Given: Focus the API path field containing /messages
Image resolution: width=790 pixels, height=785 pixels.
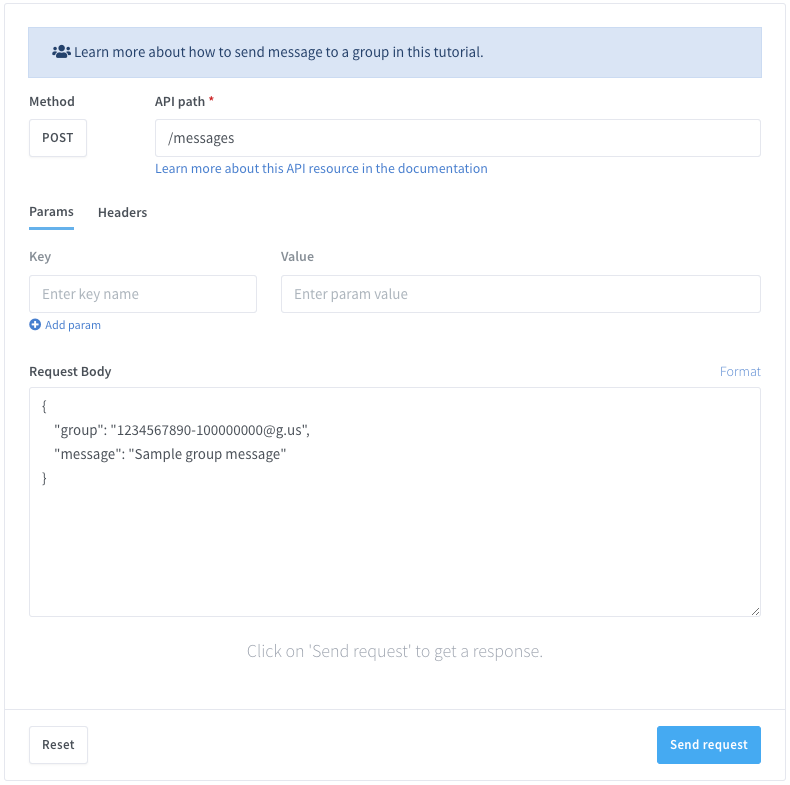Looking at the screenshot, I should (457, 138).
